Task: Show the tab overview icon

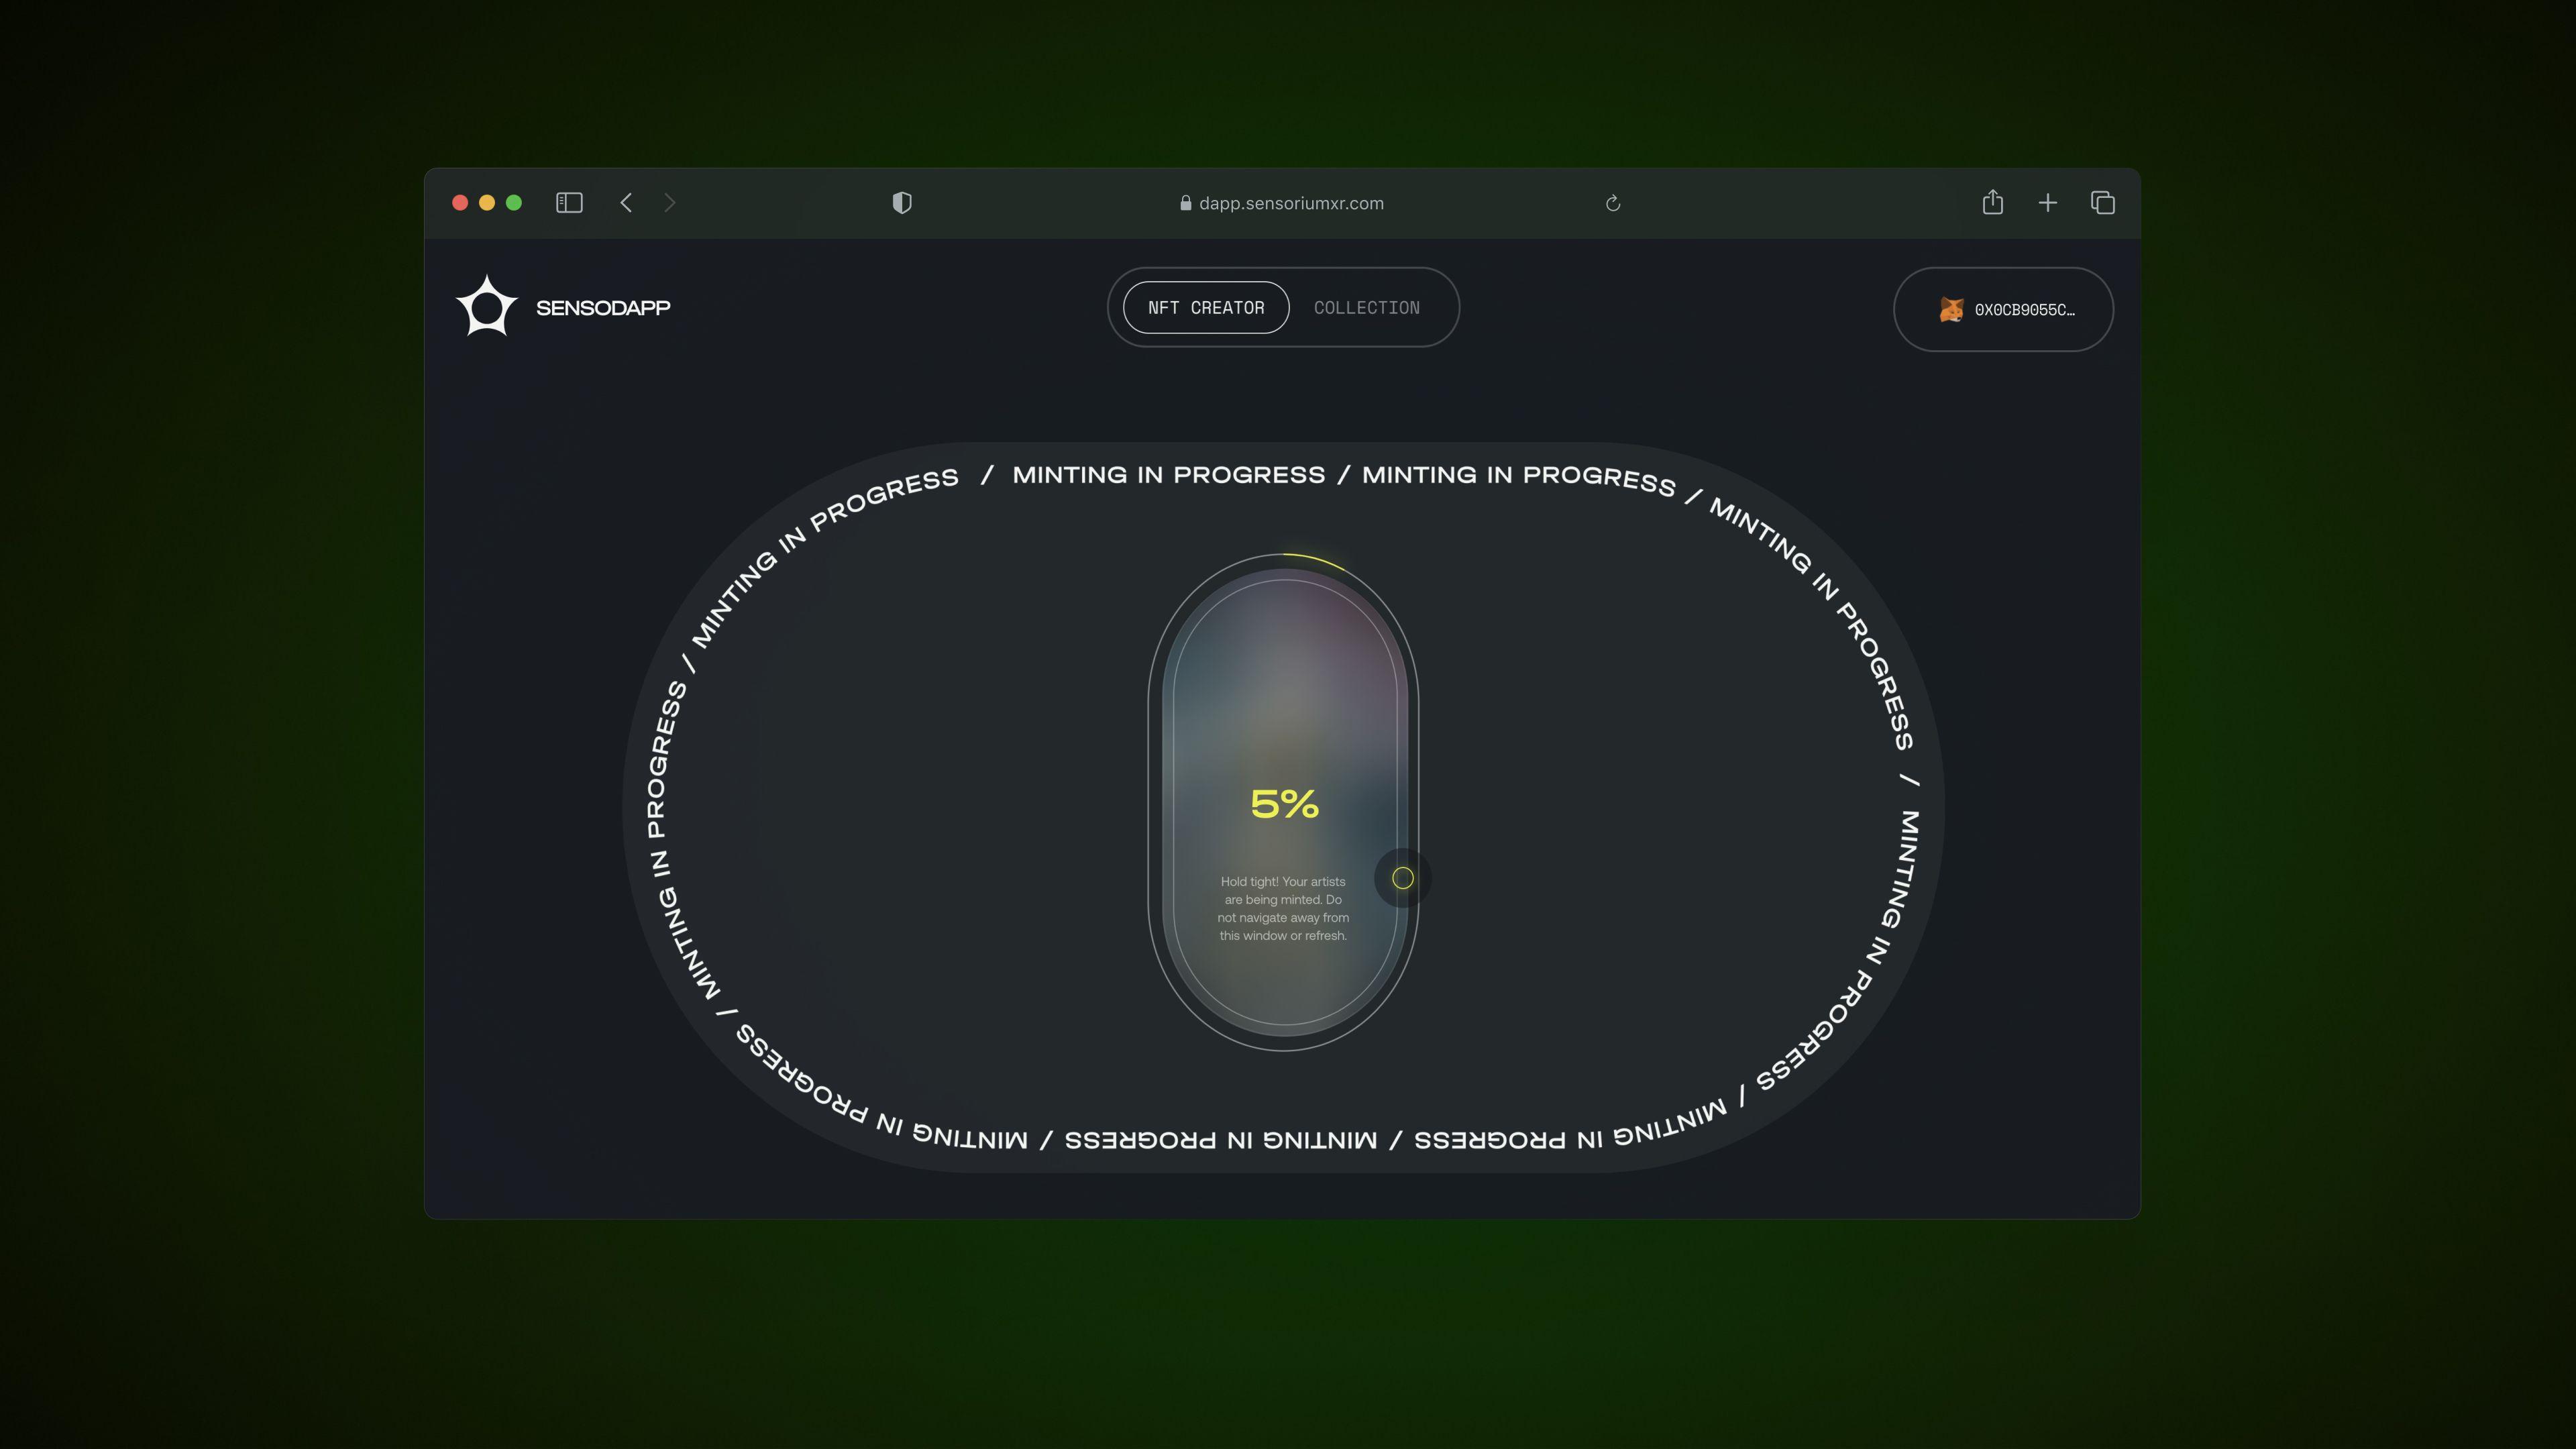Action: [2103, 203]
